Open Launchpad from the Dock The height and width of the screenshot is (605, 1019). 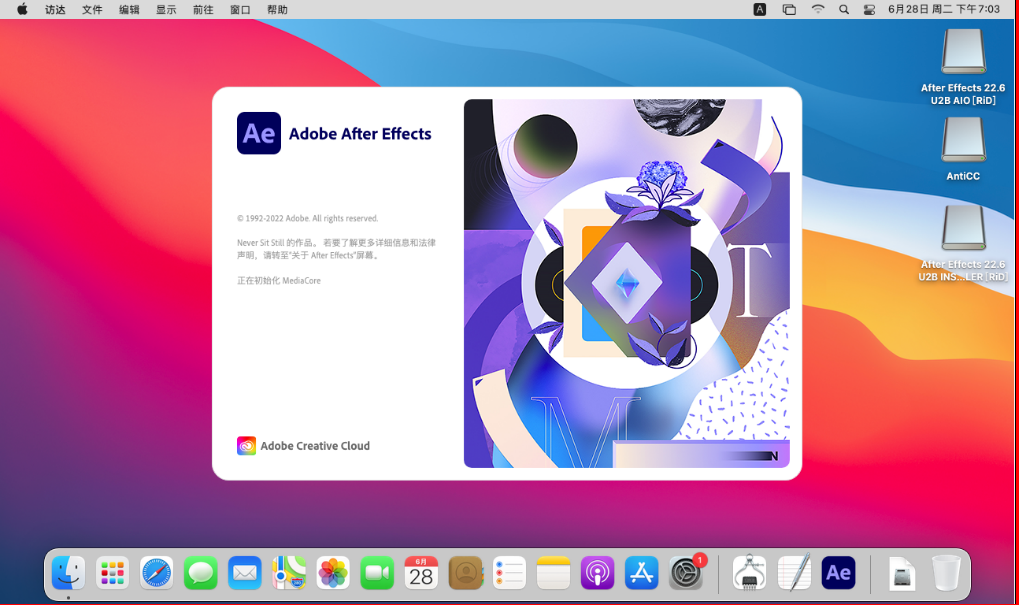[112, 573]
